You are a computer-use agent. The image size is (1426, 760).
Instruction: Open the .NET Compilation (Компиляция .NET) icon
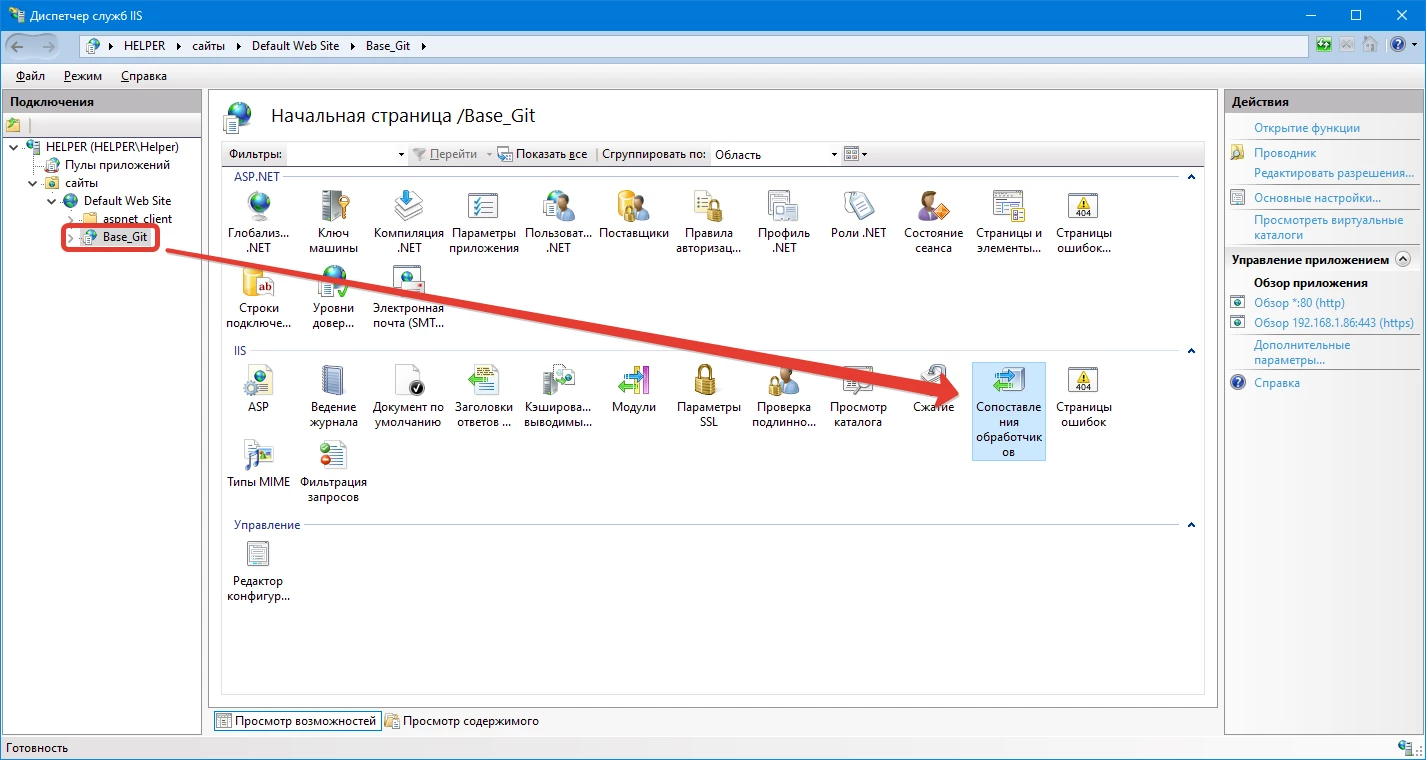click(x=408, y=221)
